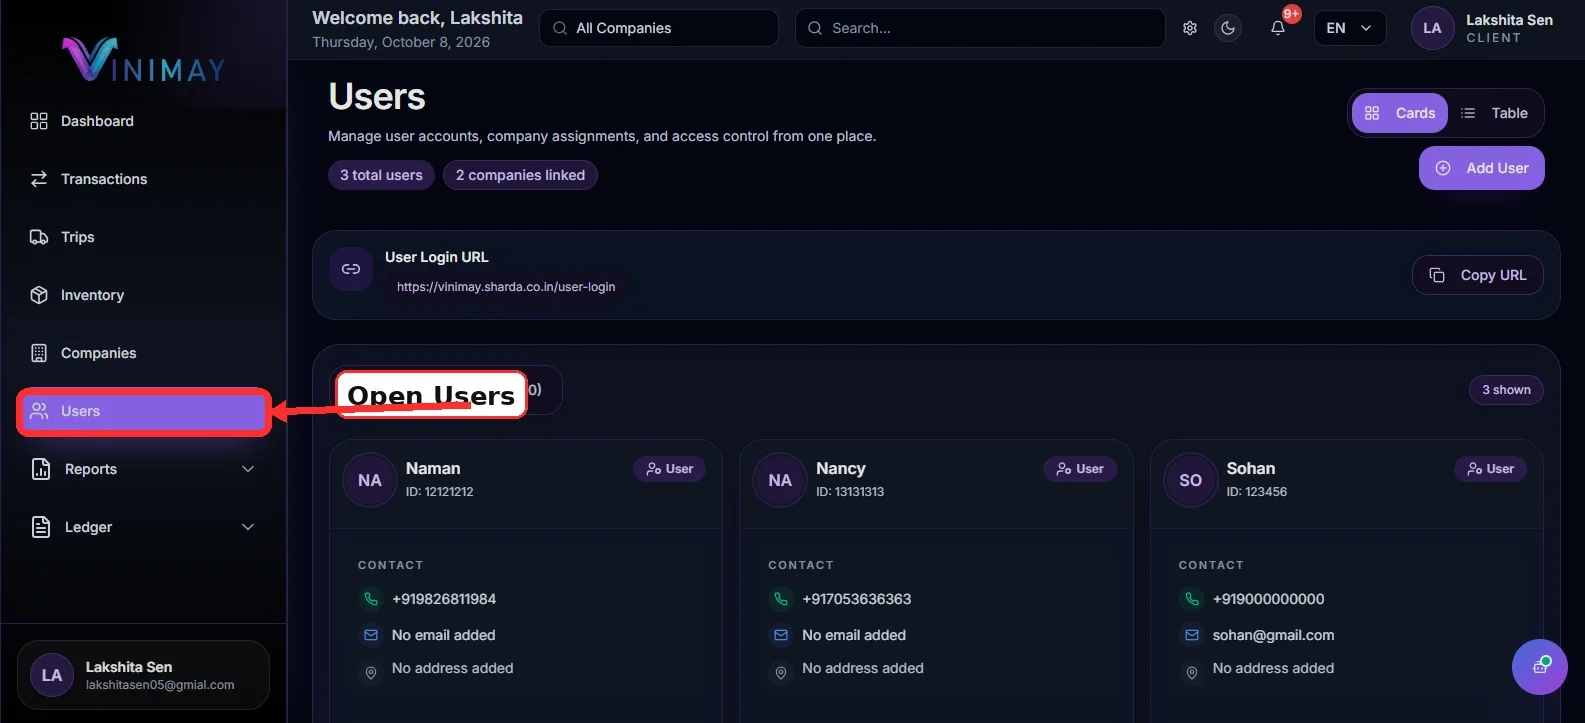Open the All Companies selector

pos(659,28)
